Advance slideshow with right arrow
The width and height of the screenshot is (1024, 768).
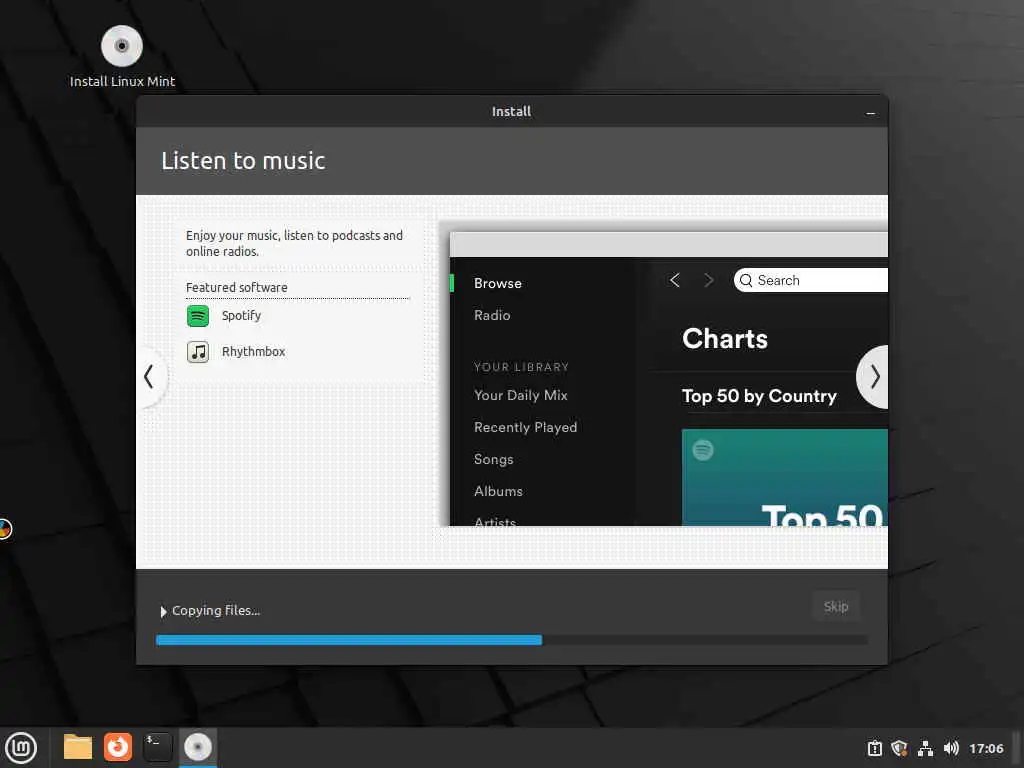pyautogui.click(x=874, y=377)
